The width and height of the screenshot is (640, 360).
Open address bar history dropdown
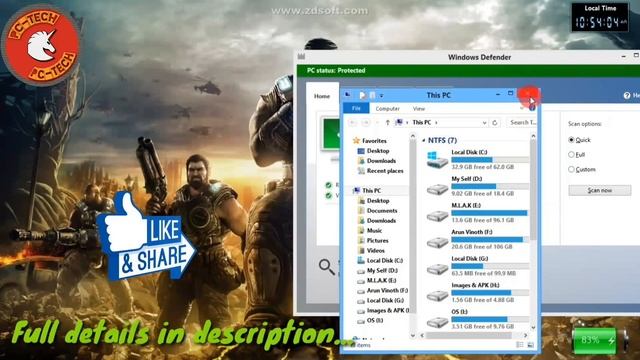pyautogui.click(x=484, y=122)
